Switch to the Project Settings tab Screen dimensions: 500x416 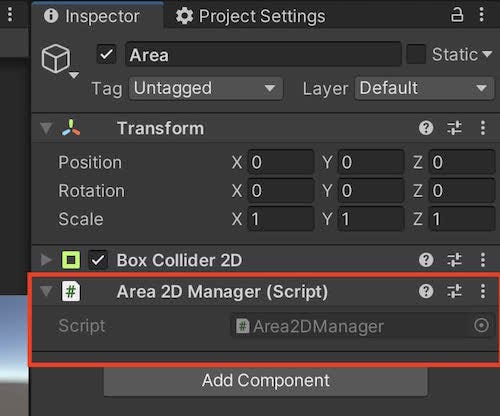250,16
